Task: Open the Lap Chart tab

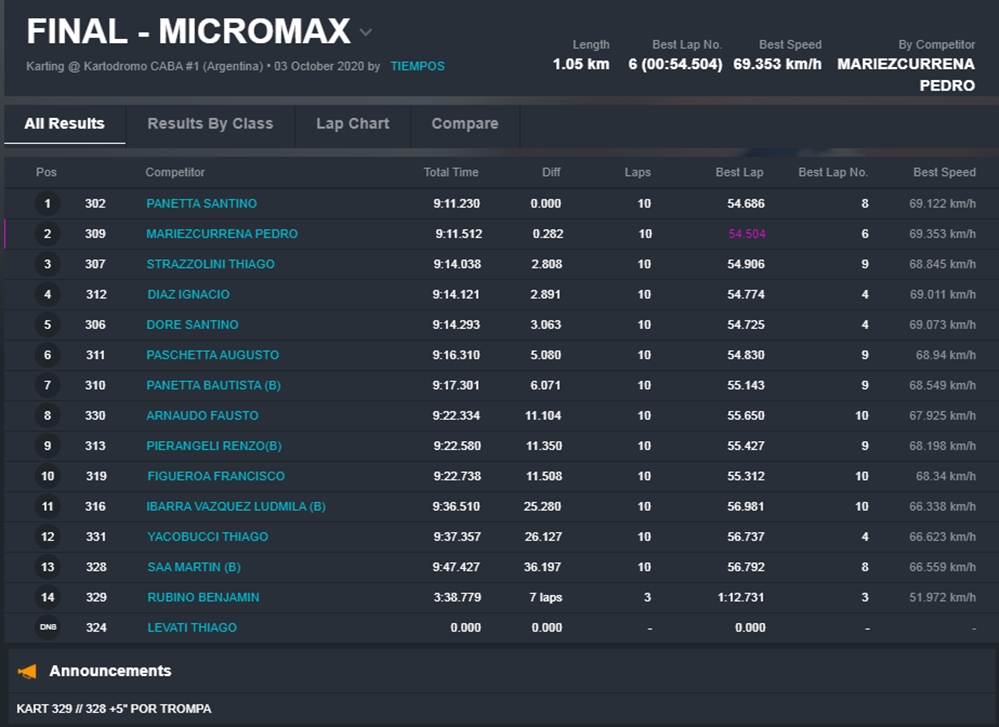Action: click(x=352, y=124)
